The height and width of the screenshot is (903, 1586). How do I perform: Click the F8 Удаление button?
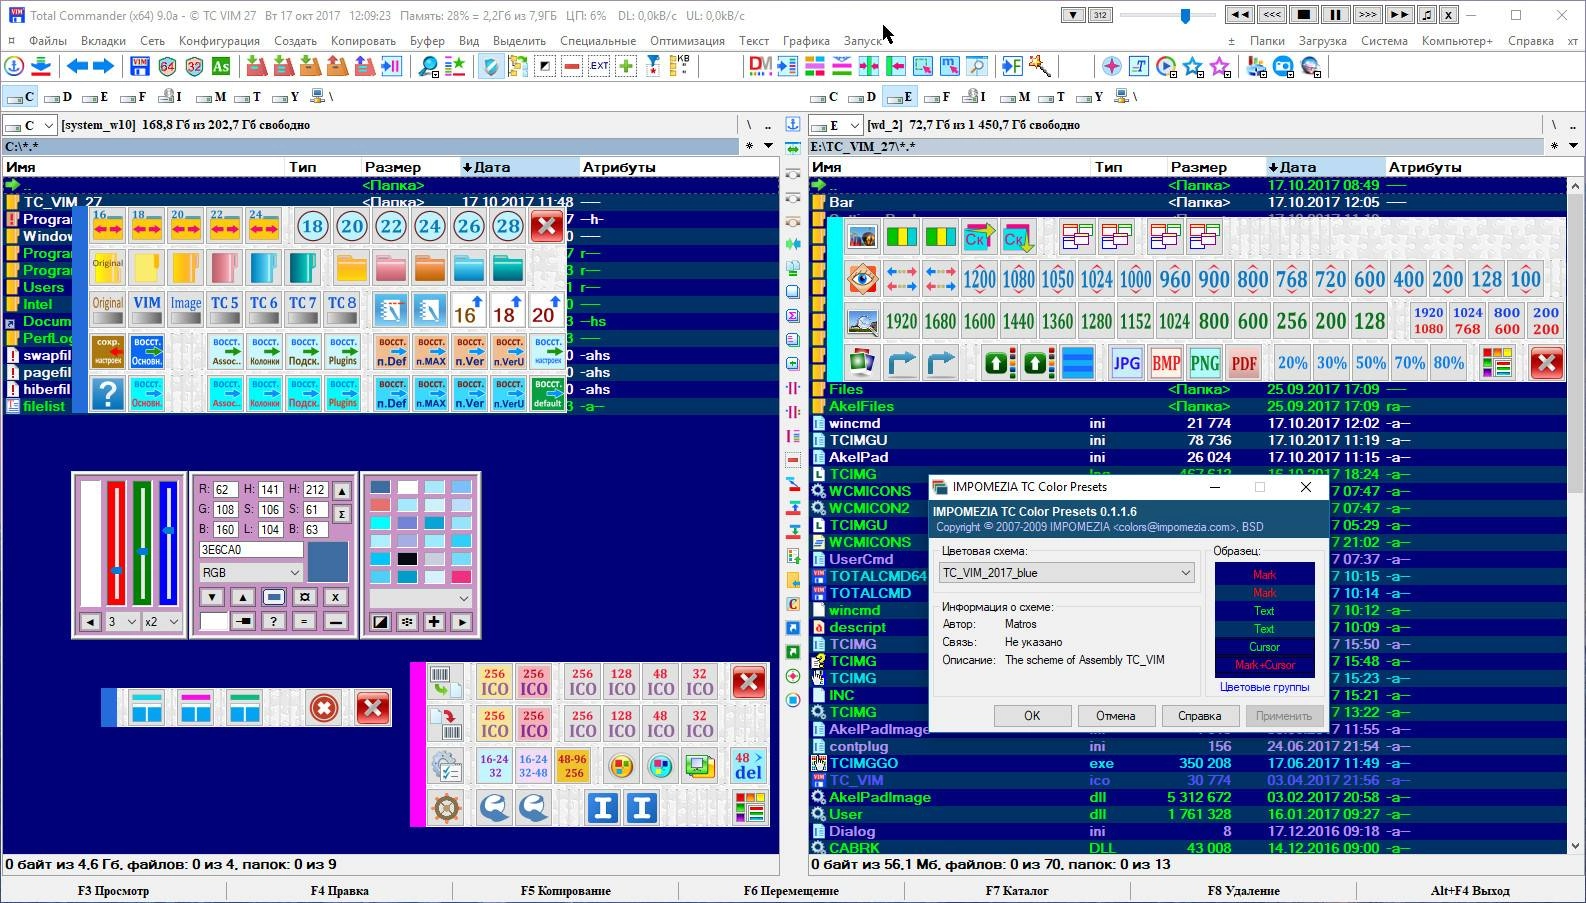[x=1243, y=890]
